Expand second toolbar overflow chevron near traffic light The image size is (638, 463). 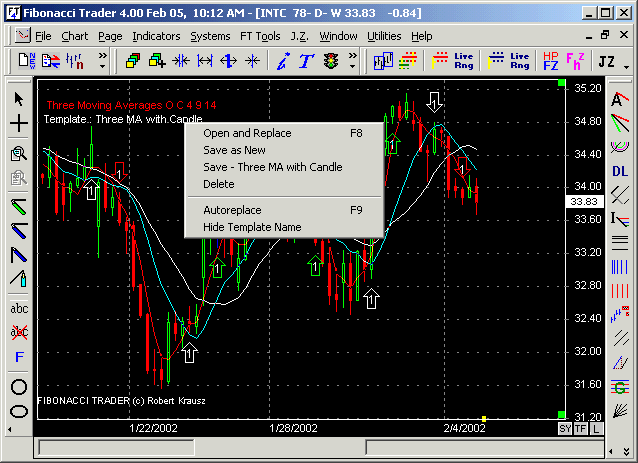click(x=353, y=60)
